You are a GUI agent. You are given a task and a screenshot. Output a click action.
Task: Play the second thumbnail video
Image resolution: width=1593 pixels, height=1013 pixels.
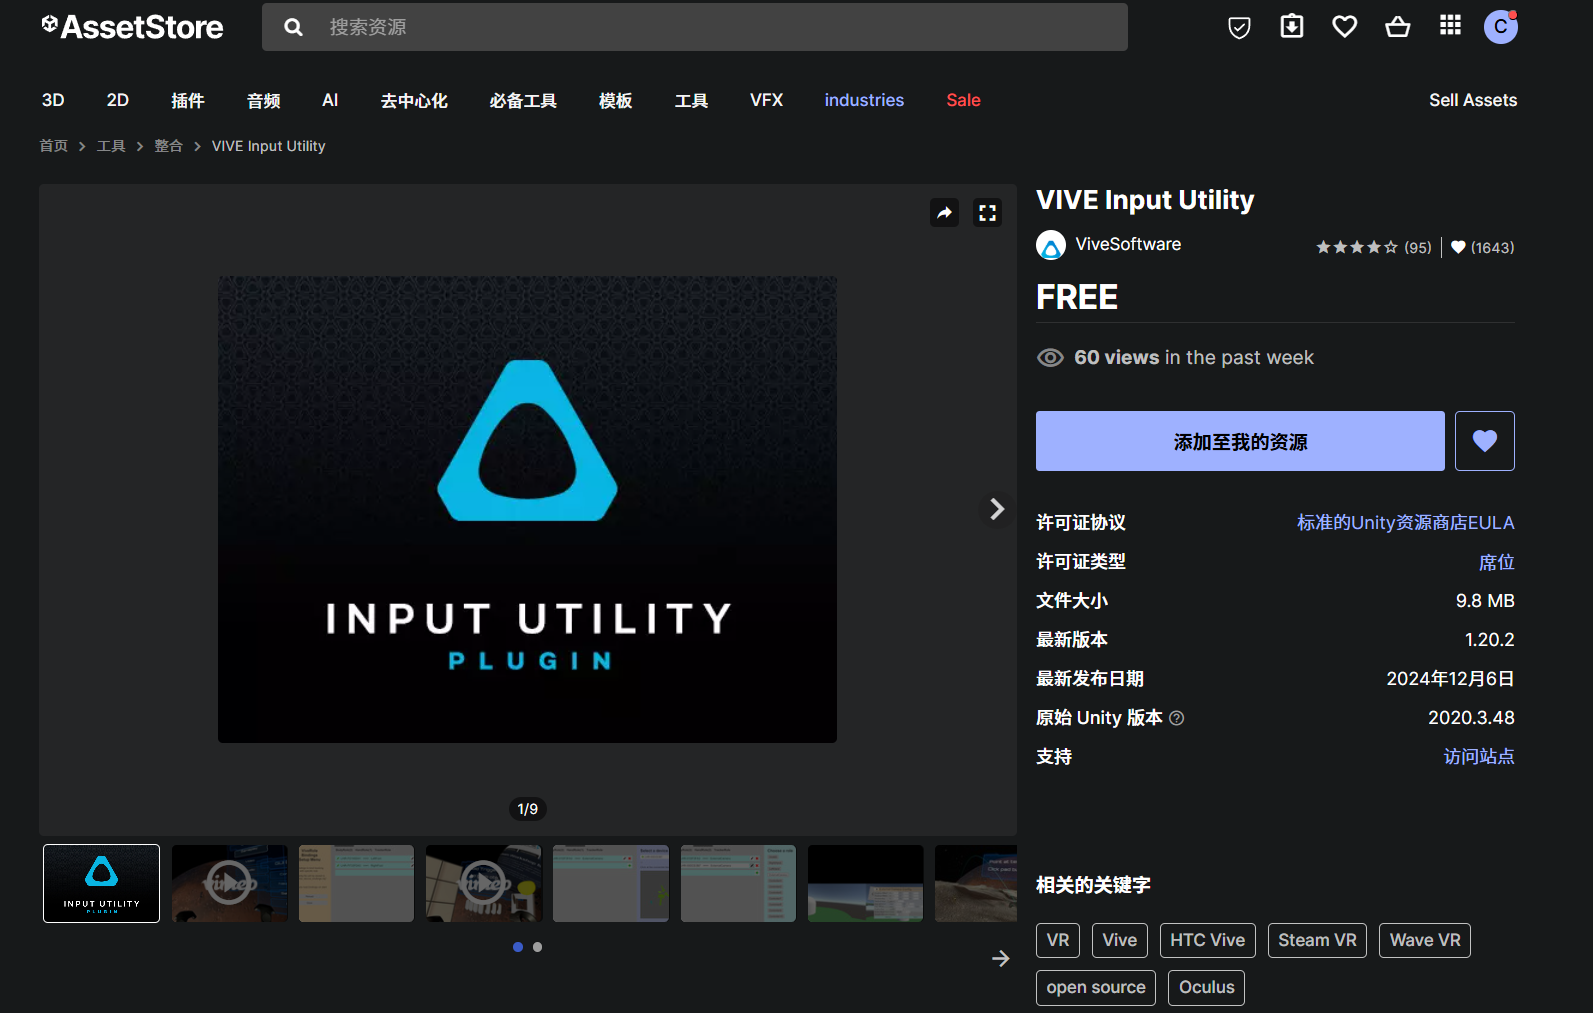click(x=229, y=883)
